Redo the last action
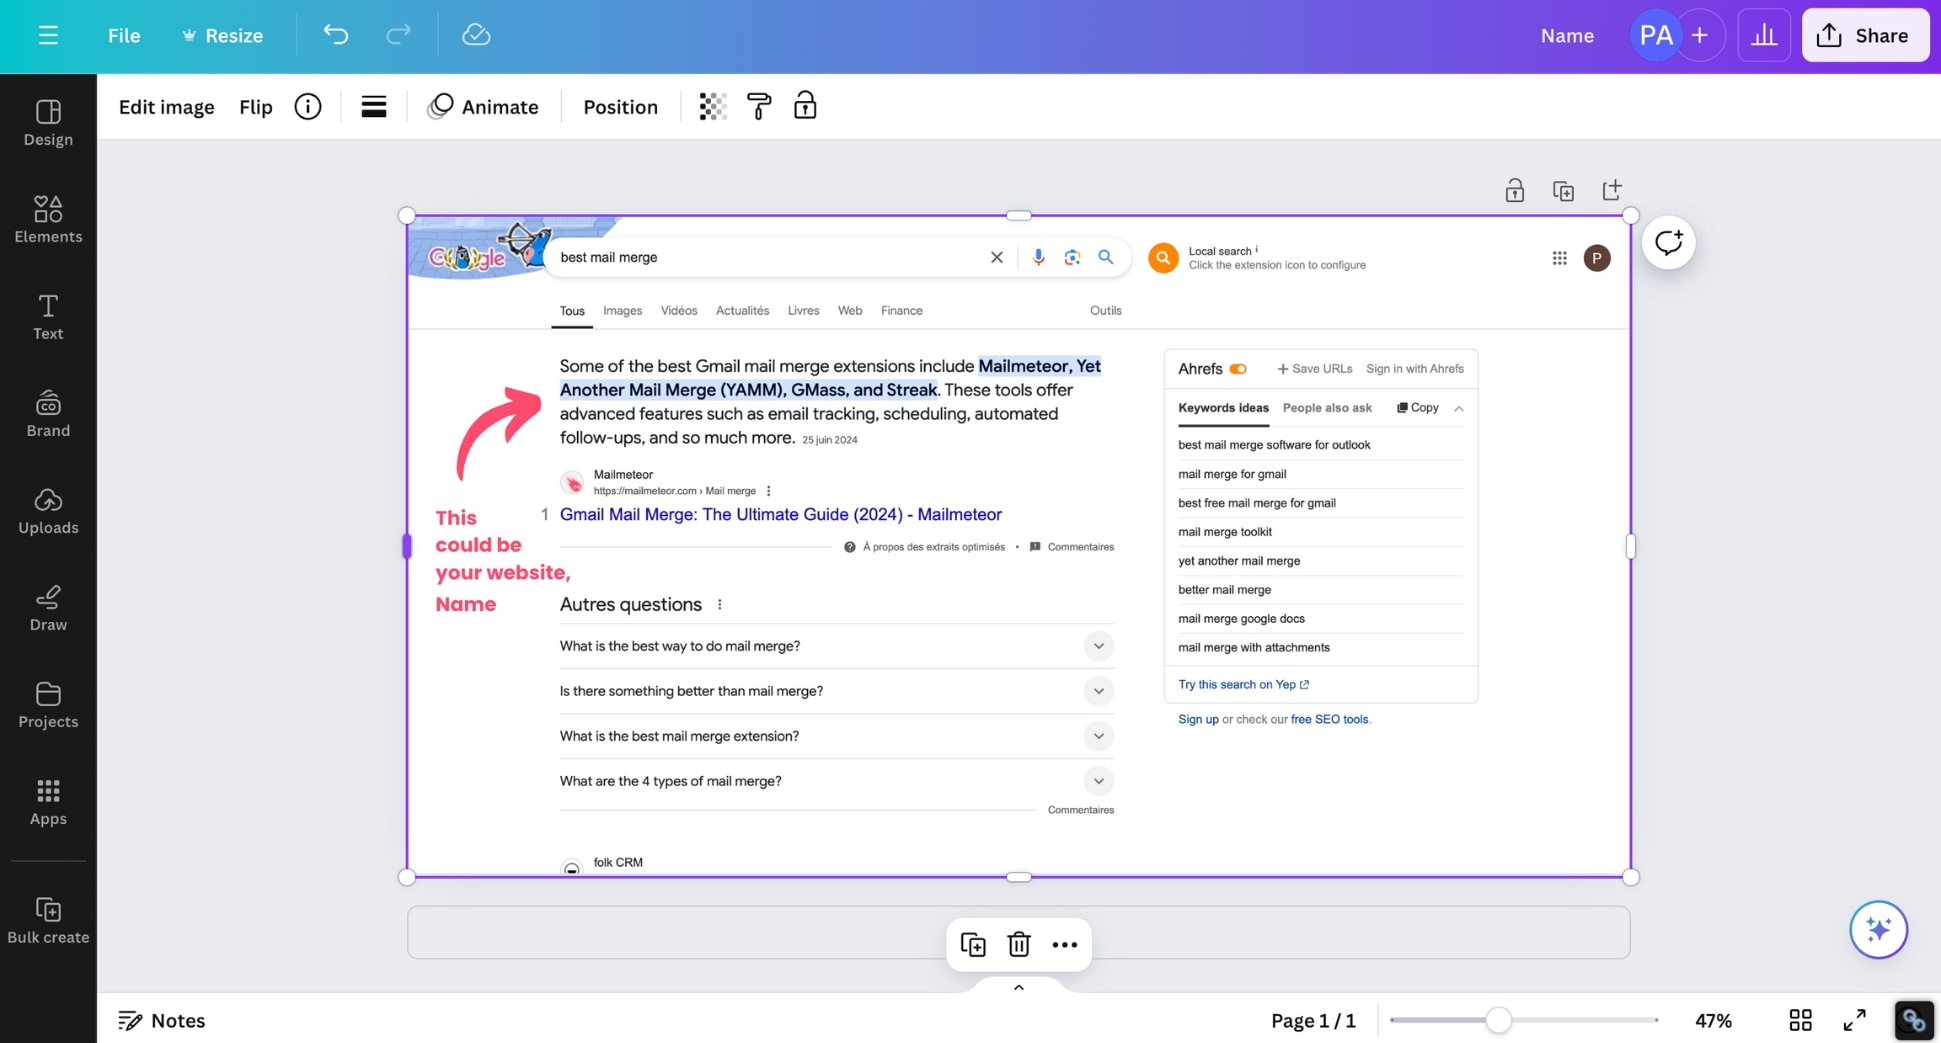Screen dimensions: 1941x1043 [x=398, y=35]
